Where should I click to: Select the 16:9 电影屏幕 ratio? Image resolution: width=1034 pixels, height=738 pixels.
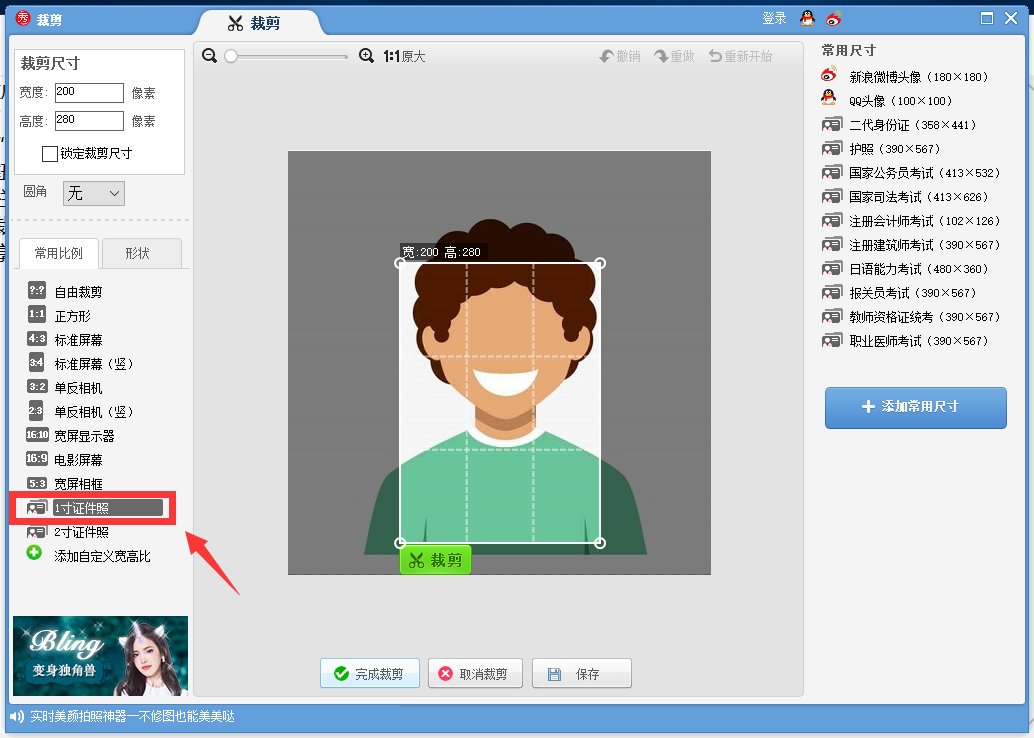pyautogui.click(x=64, y=459)
